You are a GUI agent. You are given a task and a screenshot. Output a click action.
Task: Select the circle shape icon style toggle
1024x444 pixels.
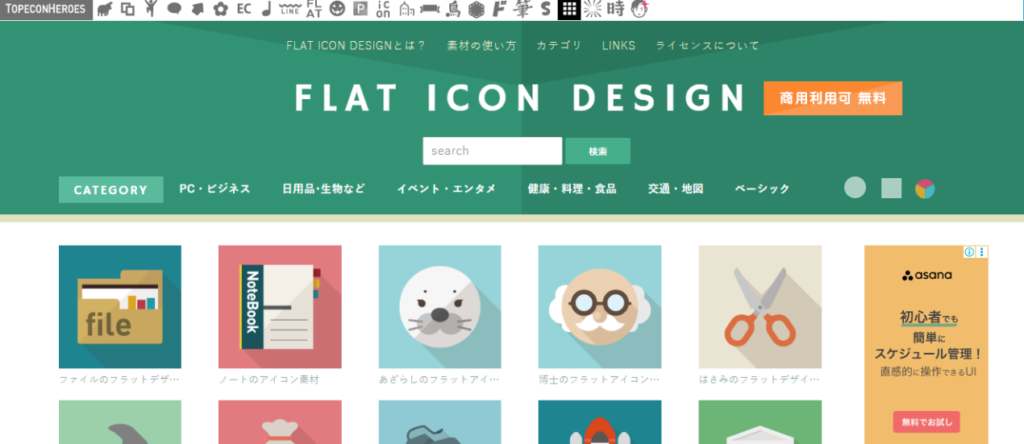pyautogui.click(x=855, y=188)
